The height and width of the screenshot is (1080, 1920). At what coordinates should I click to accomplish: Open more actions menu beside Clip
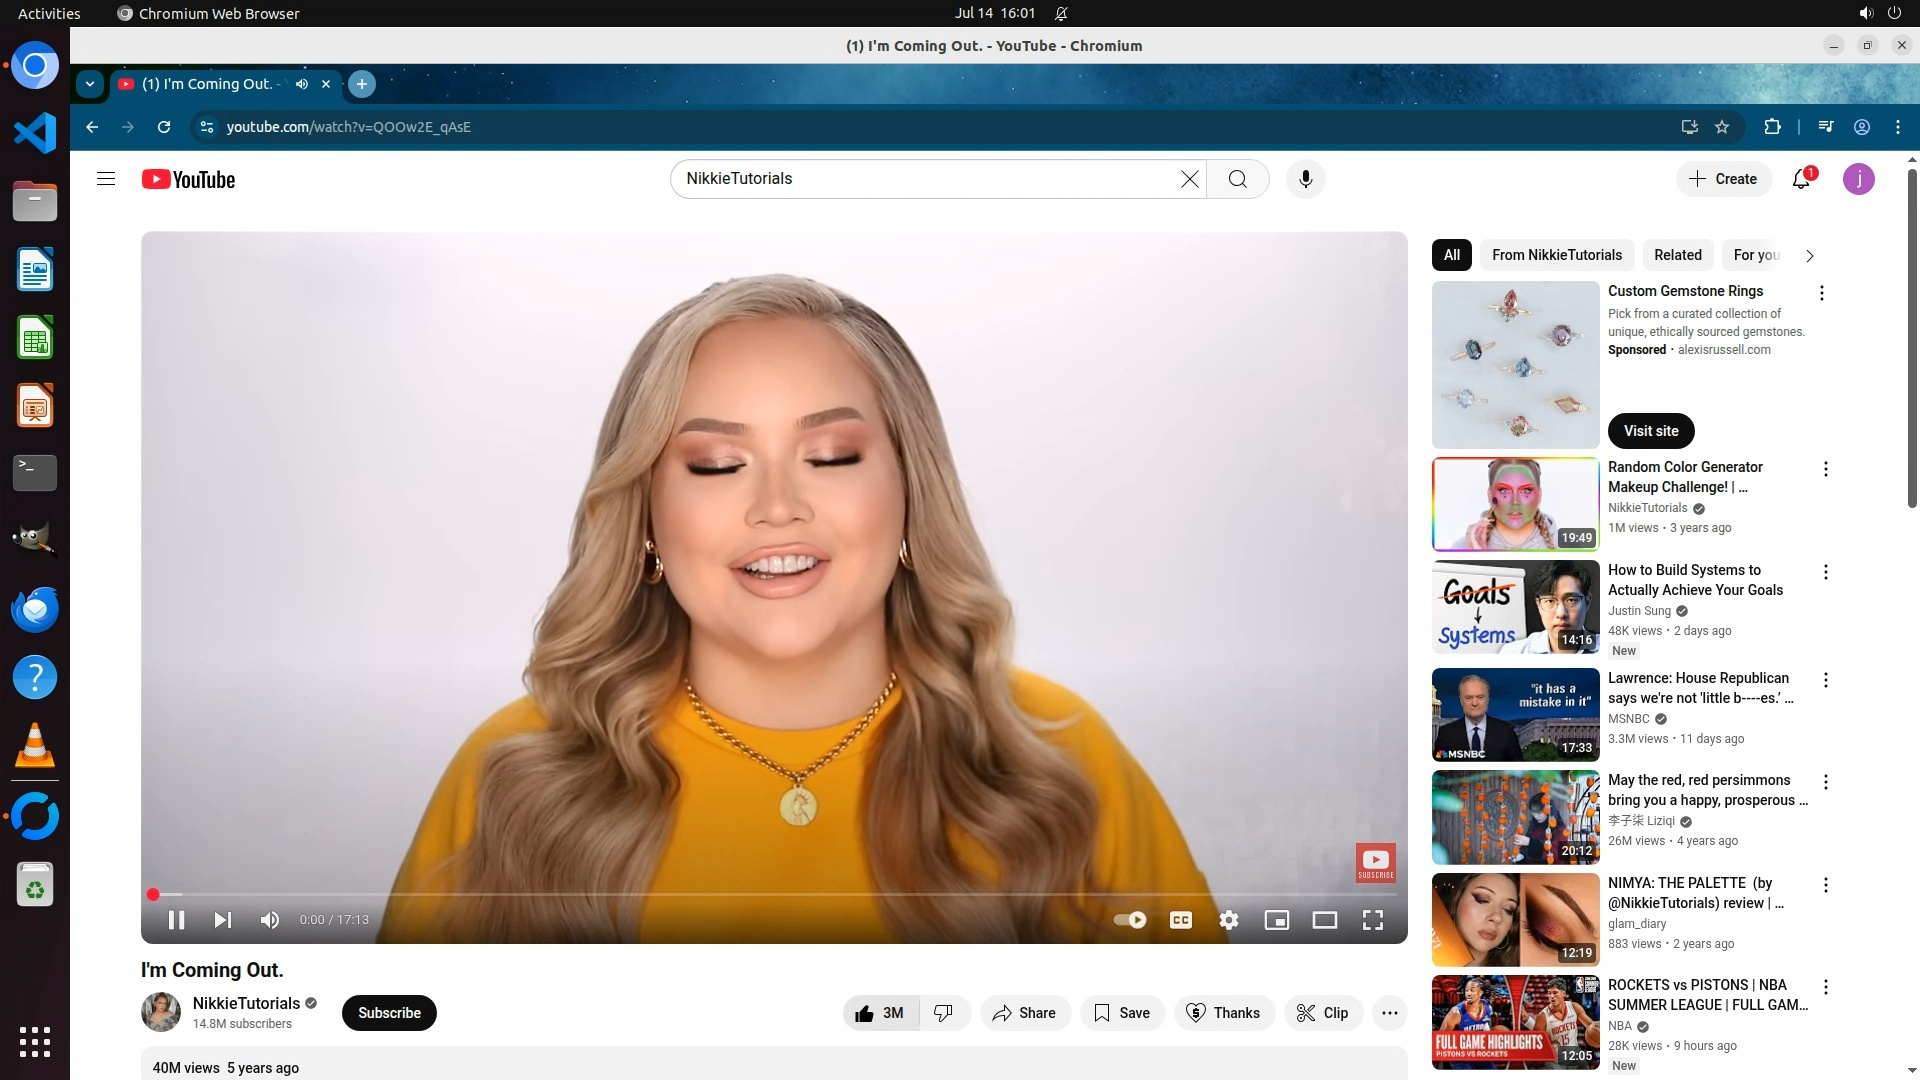tap(1389, 1013)
